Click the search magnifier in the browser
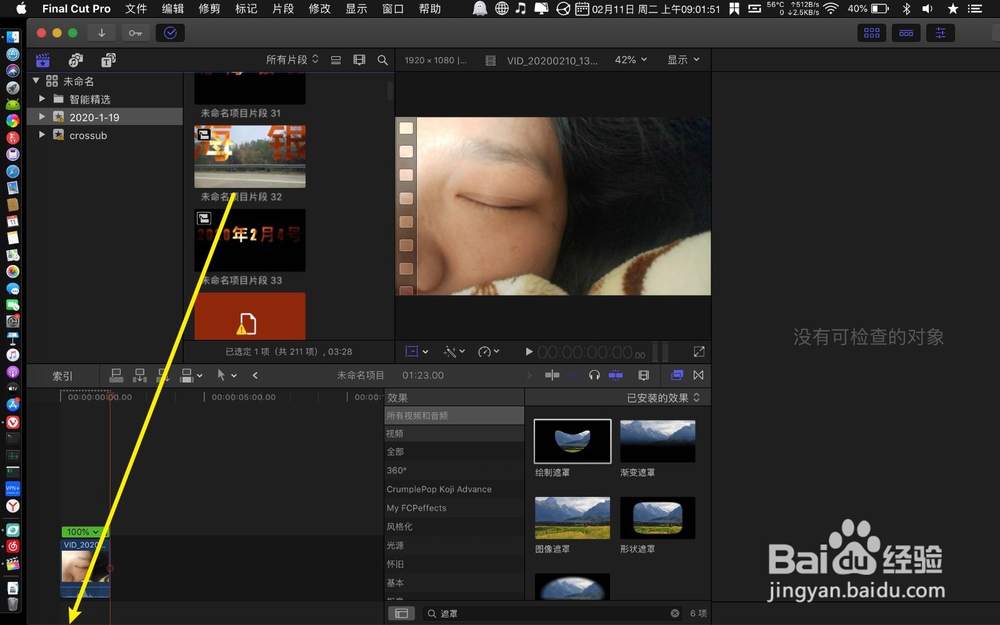 [x=382, y=60]
